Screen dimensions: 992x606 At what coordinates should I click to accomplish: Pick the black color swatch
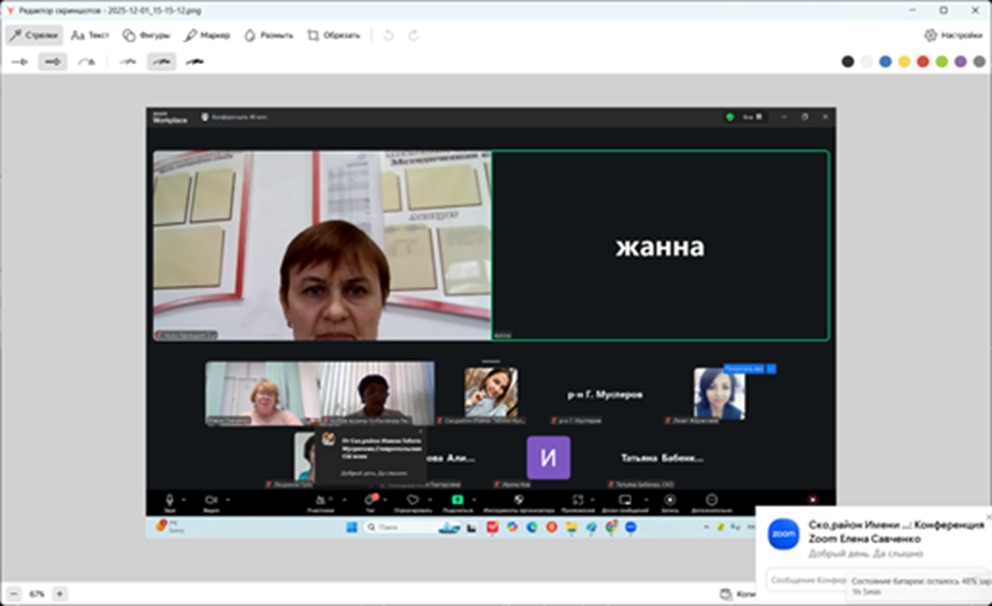[848, 61]
